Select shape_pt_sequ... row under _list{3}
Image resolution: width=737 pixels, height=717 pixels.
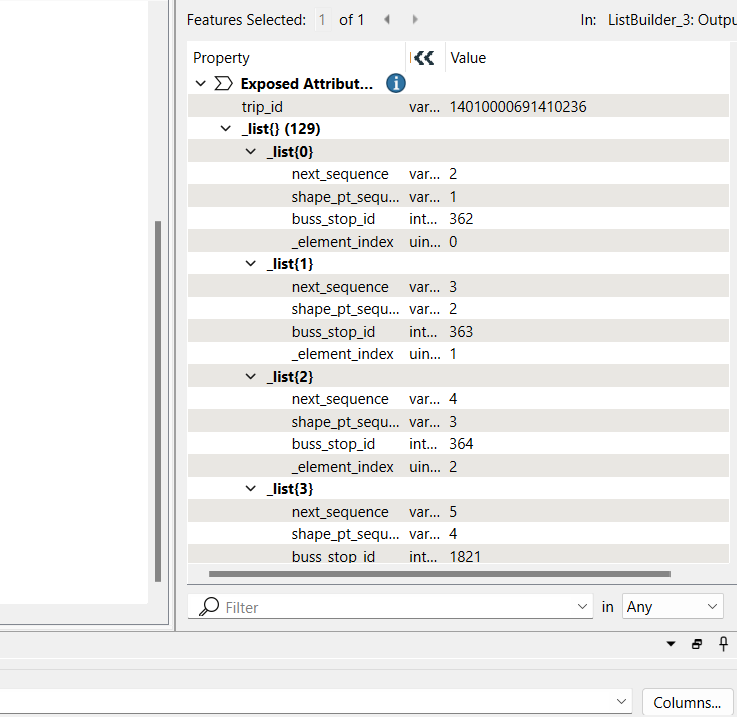click(x=458, y=534)
